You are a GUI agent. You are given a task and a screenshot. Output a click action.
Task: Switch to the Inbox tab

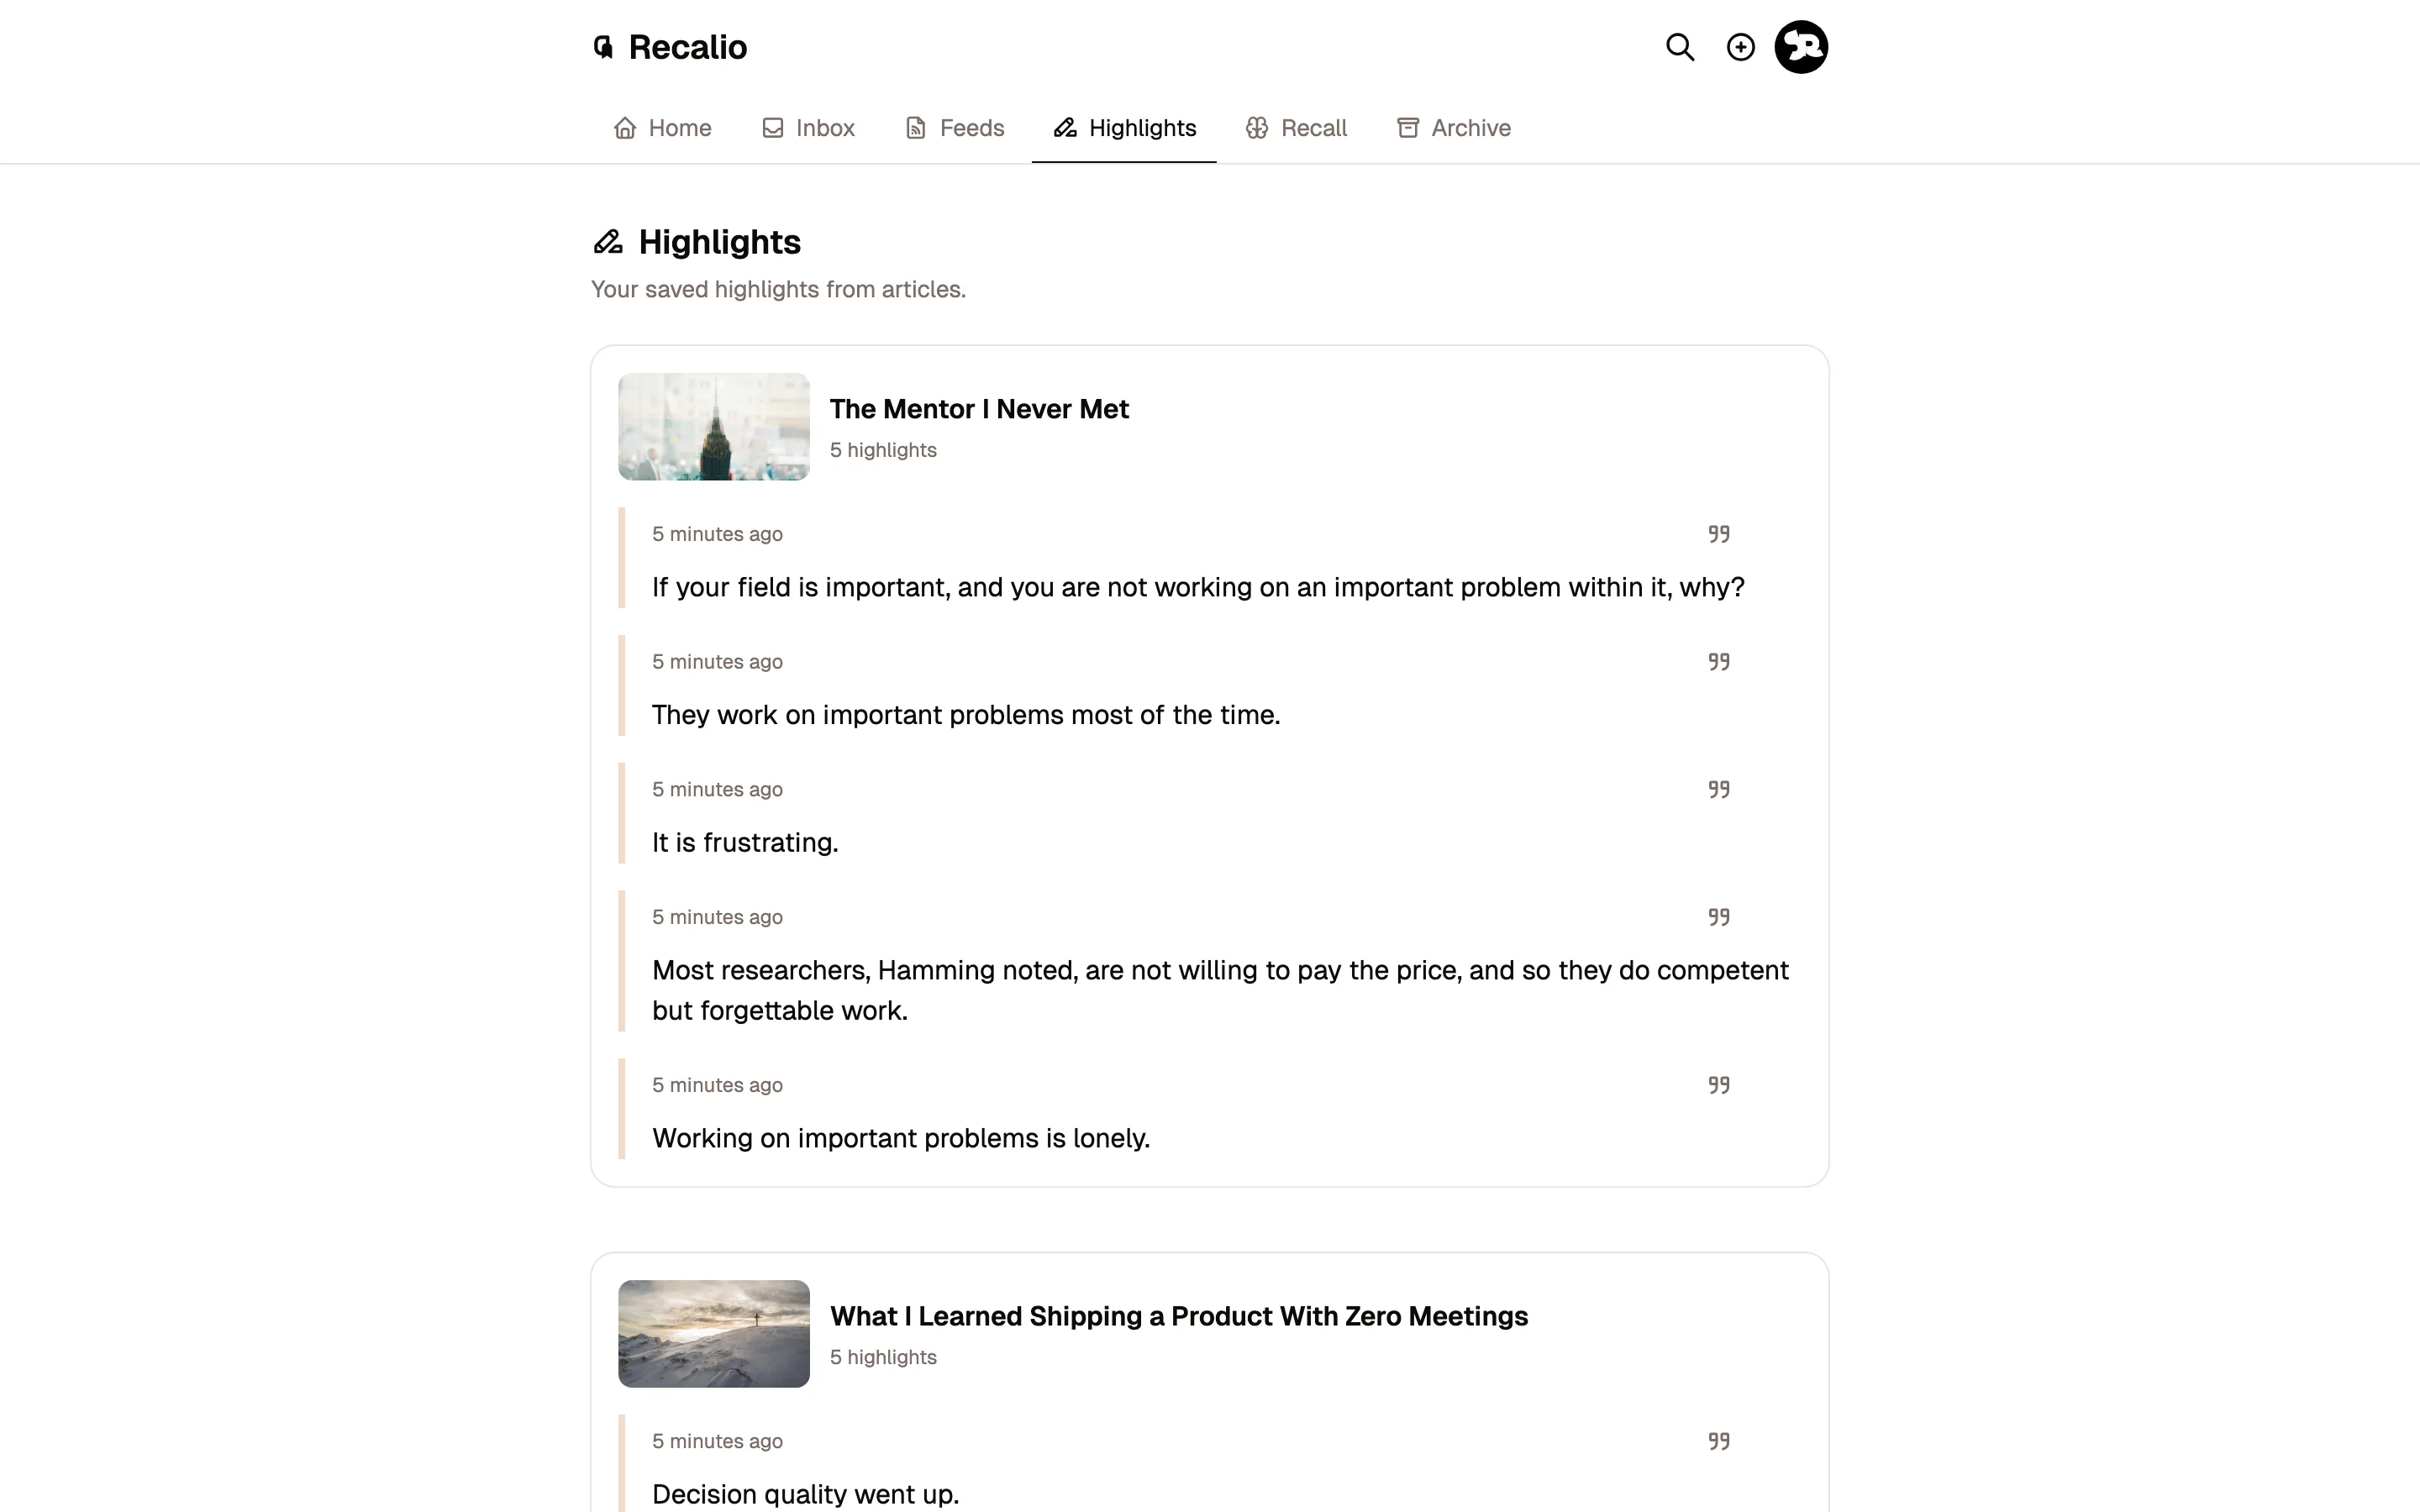click(808, 128)
